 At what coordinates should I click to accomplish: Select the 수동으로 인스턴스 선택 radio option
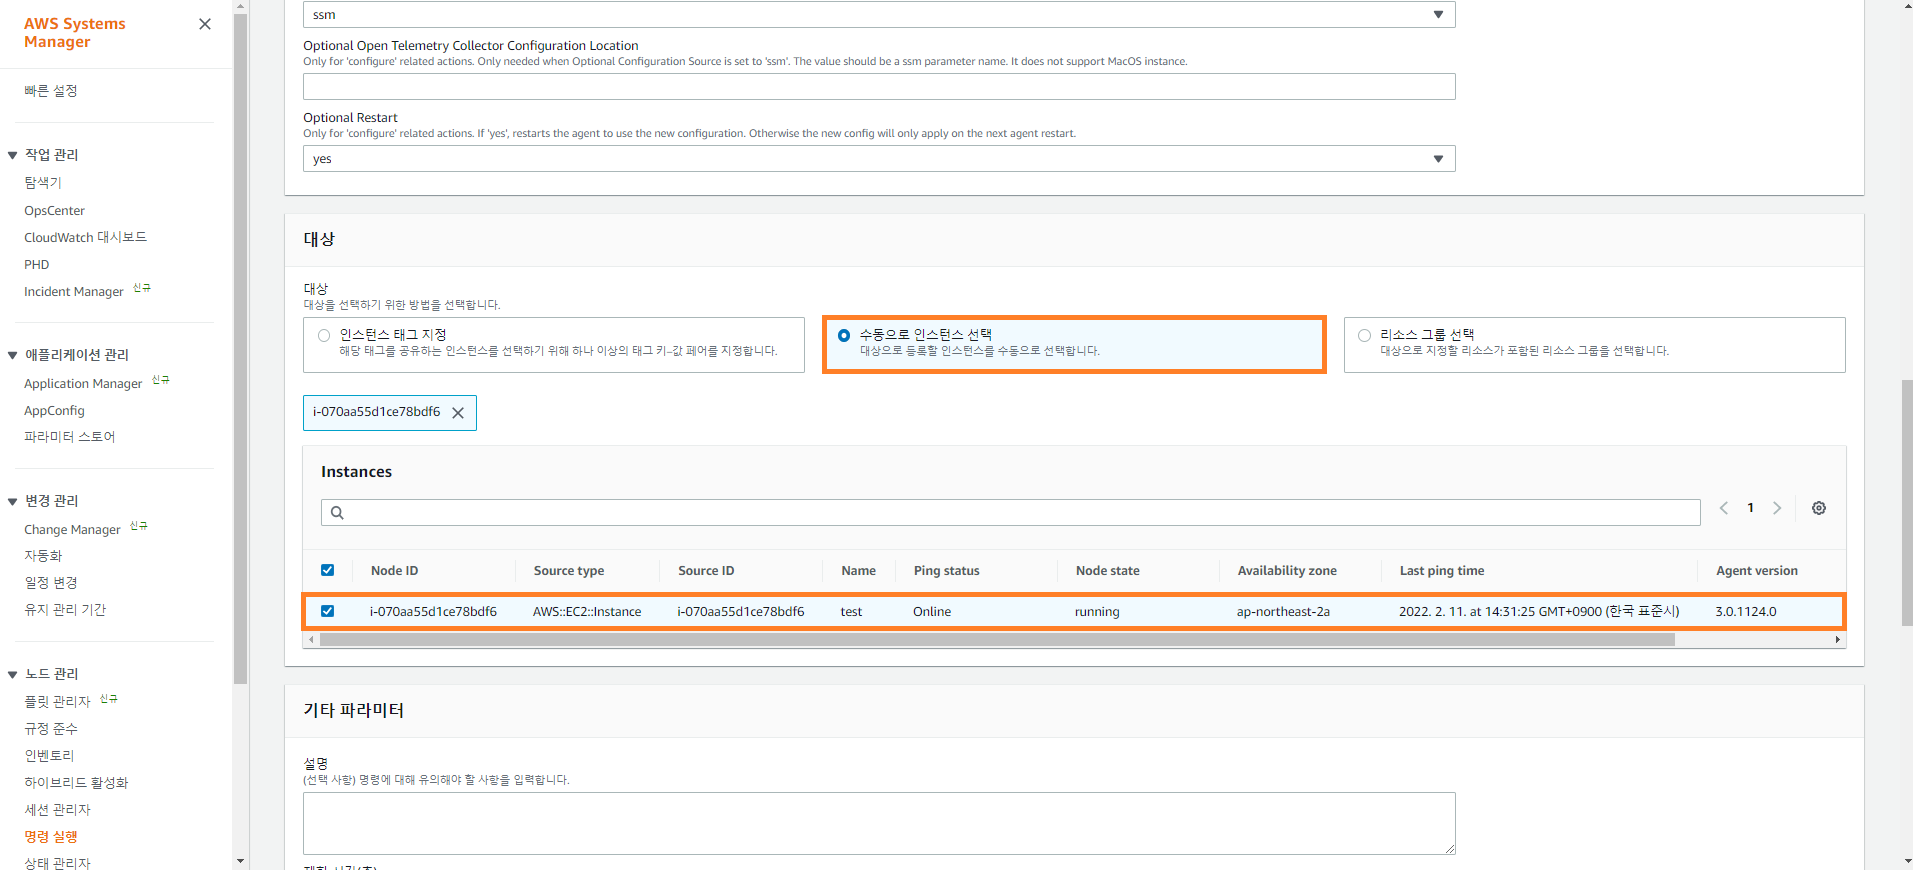pos(844,336)
